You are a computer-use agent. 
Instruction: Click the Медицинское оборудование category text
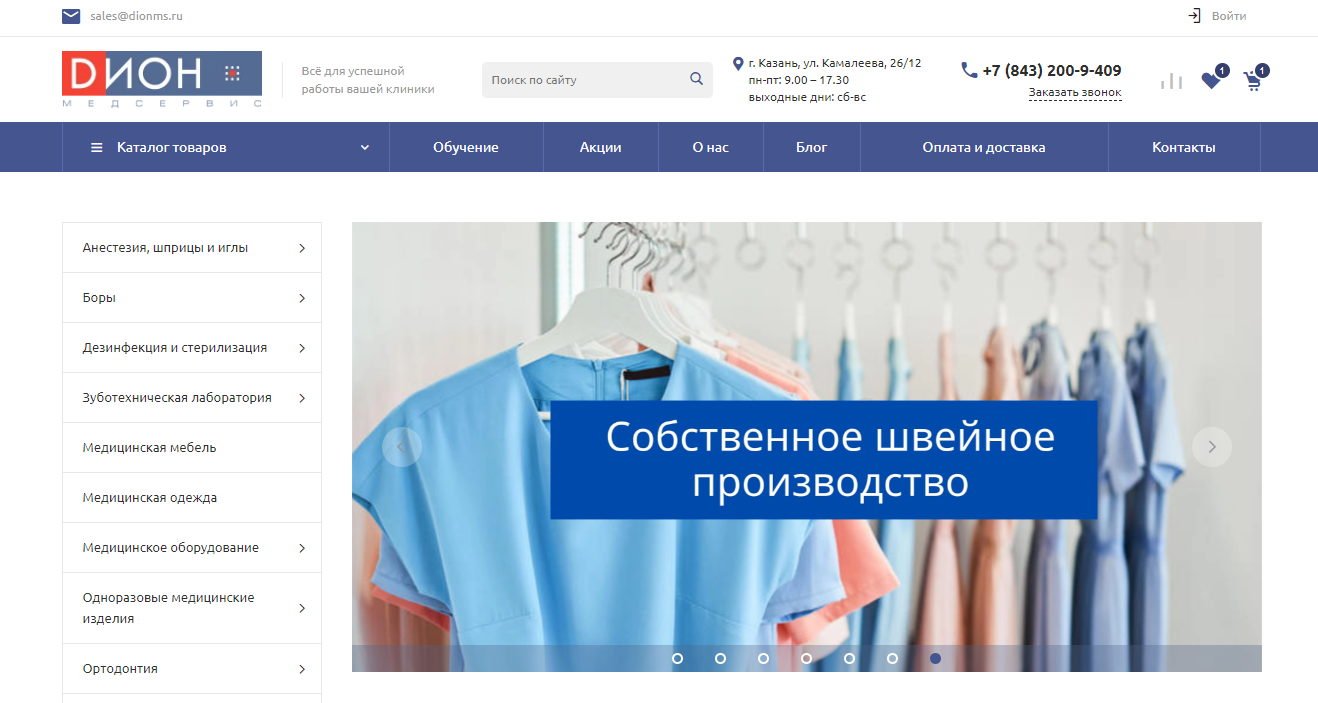171,548
